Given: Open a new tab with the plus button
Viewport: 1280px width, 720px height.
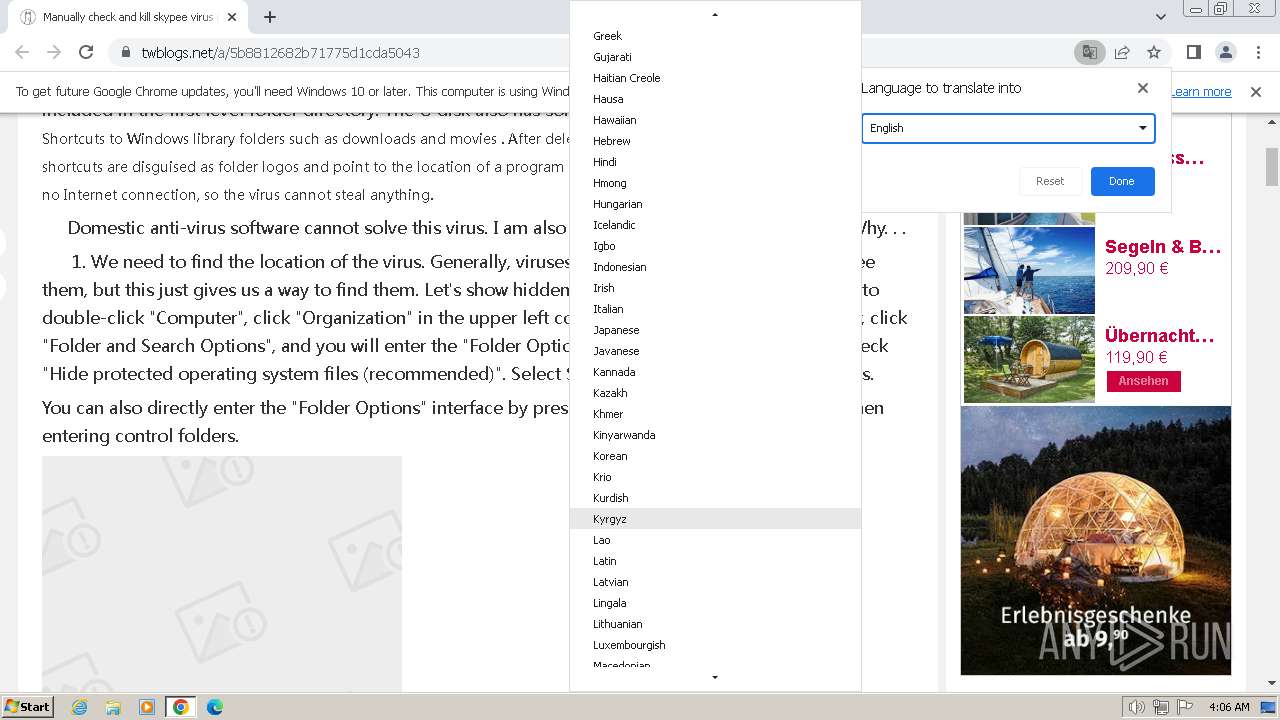Looking at the screenshot, I should click(x=270, y=17).
